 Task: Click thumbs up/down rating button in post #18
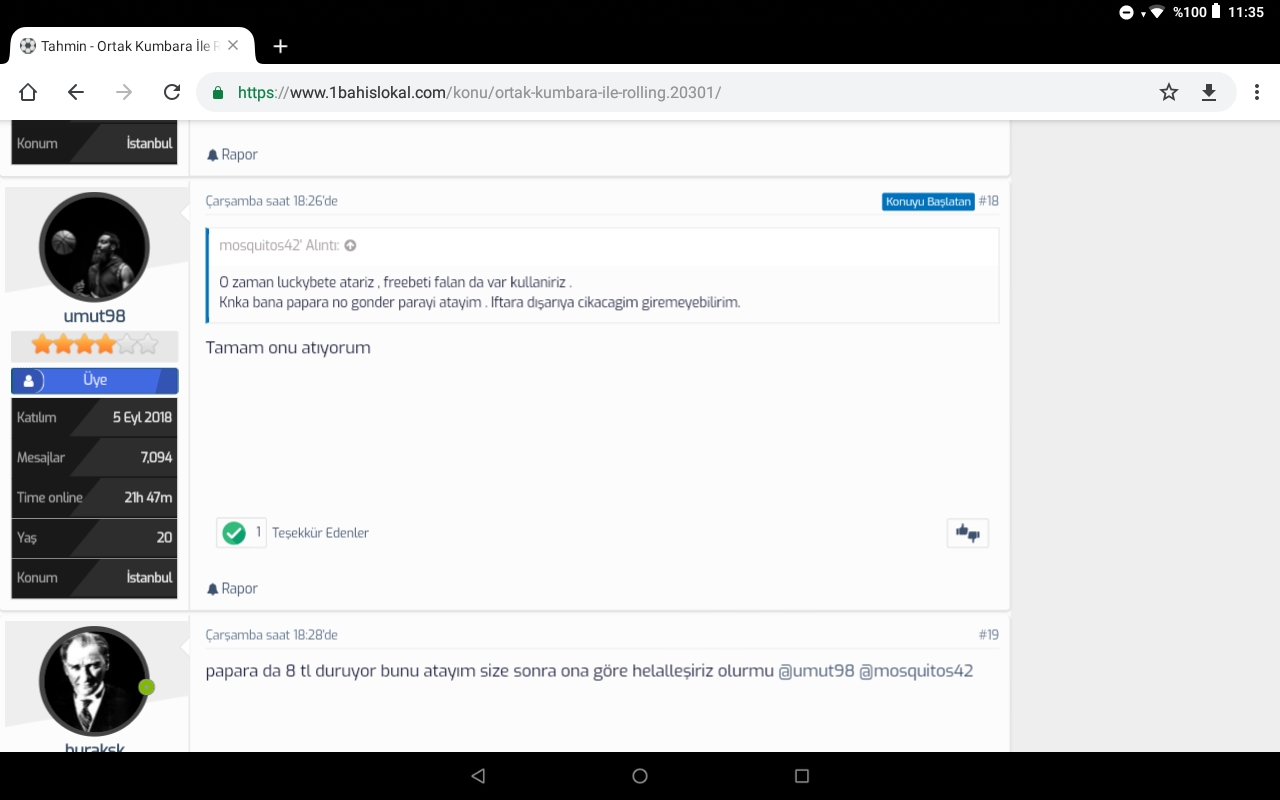[967, 533]
